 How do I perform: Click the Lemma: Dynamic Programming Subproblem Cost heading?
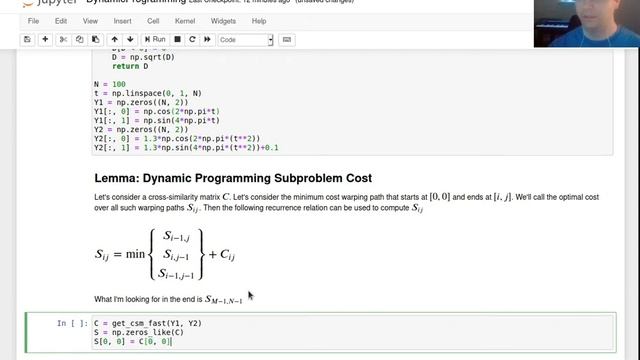(x=233, y=178)
